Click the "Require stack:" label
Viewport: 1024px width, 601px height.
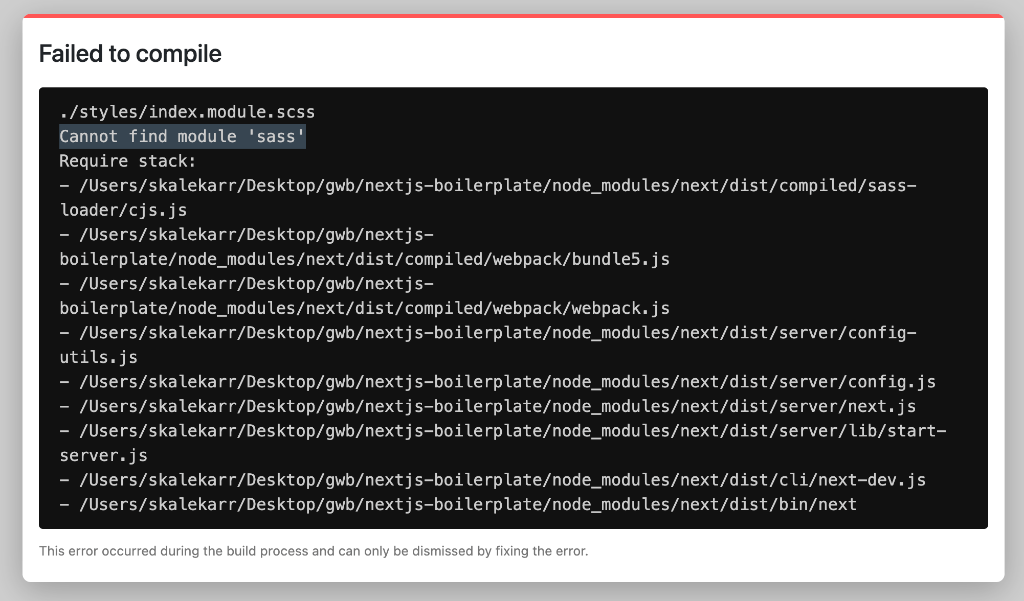[x=128, y=161]
